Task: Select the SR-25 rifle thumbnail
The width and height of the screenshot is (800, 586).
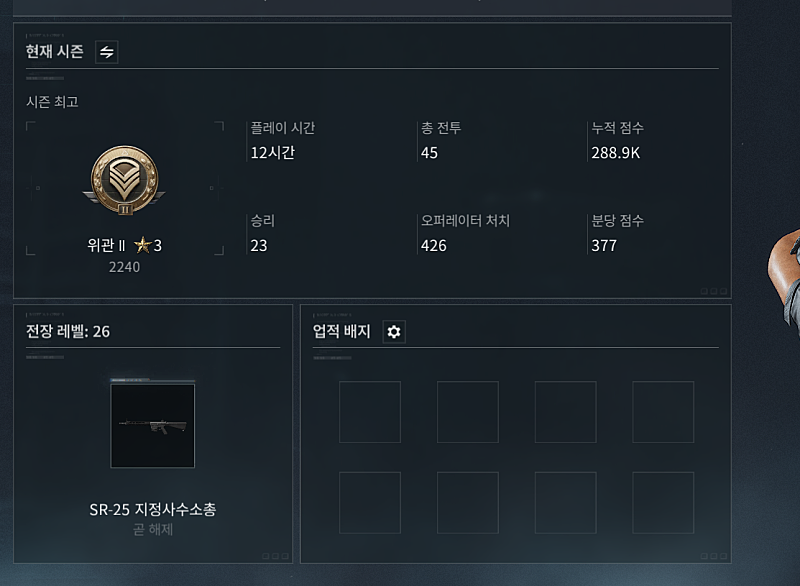Action: point(153,424)
